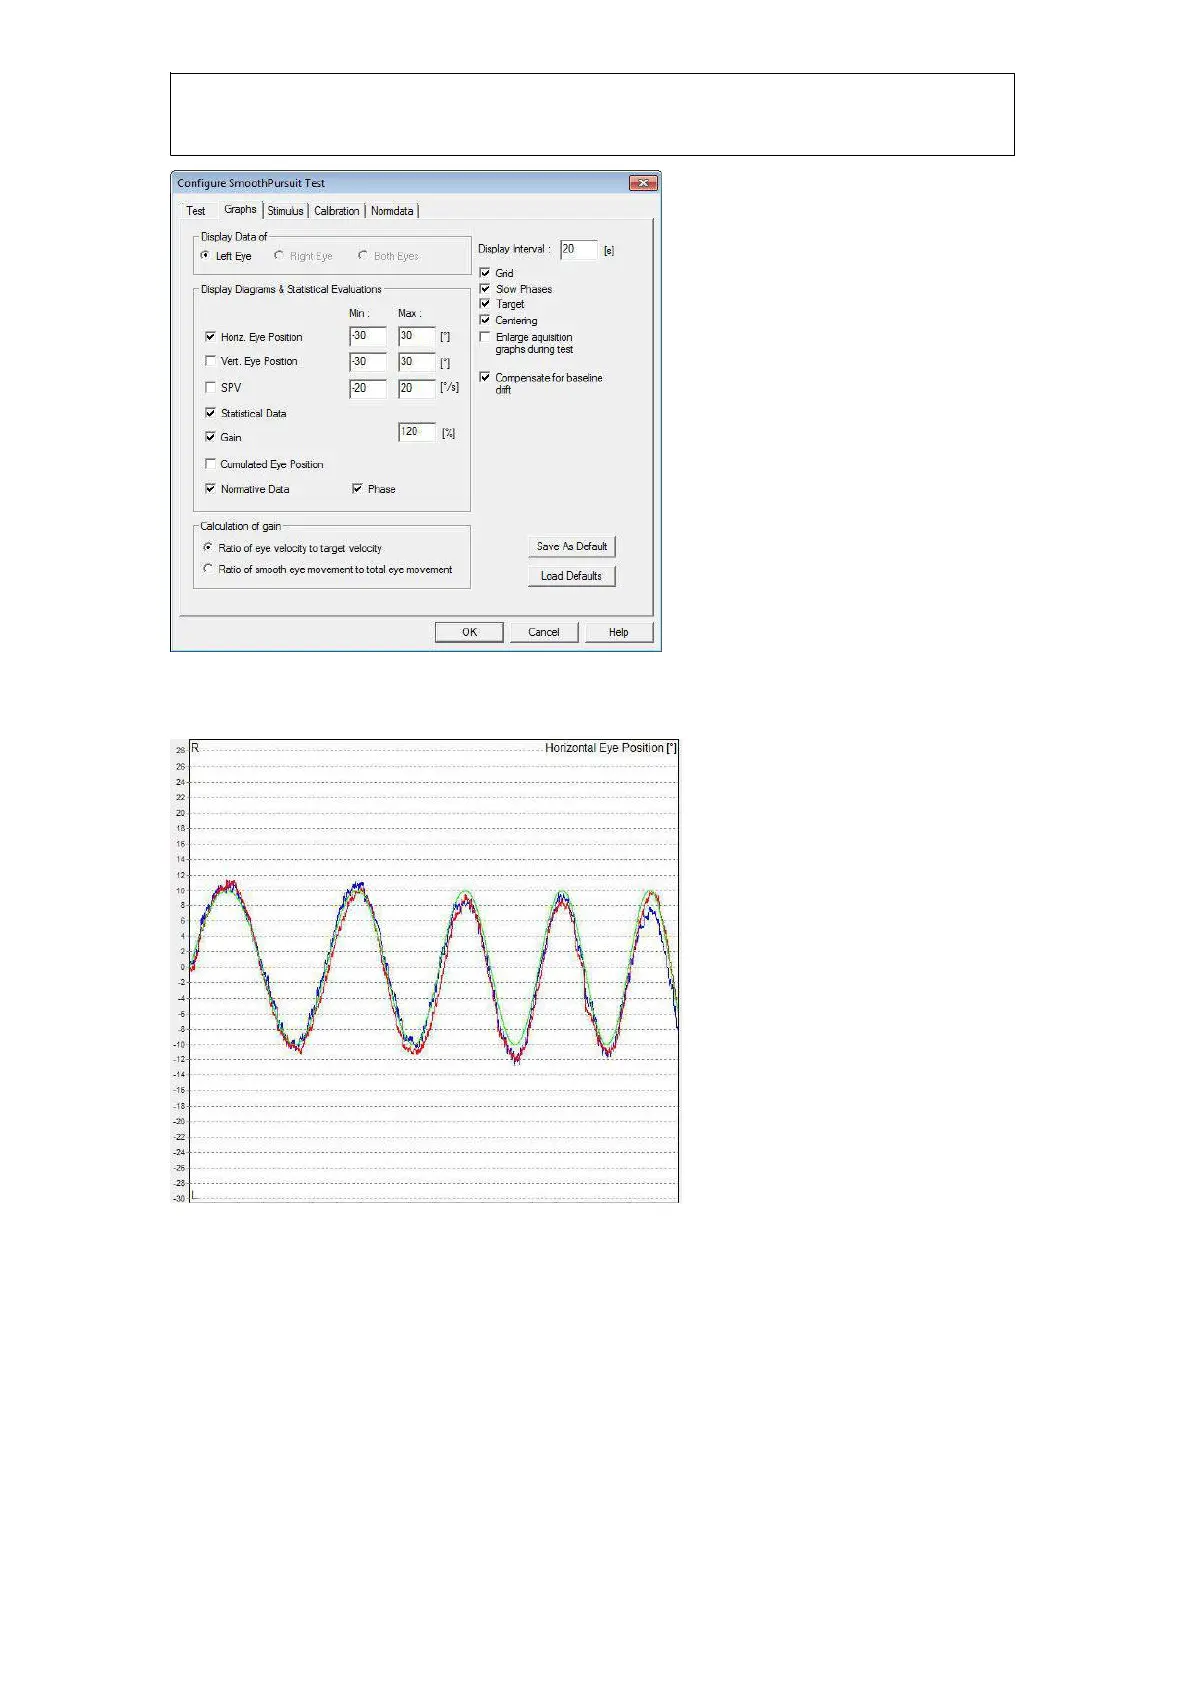Confirm settings with OK button
Screen dimensions: 1191x1684
469,632
